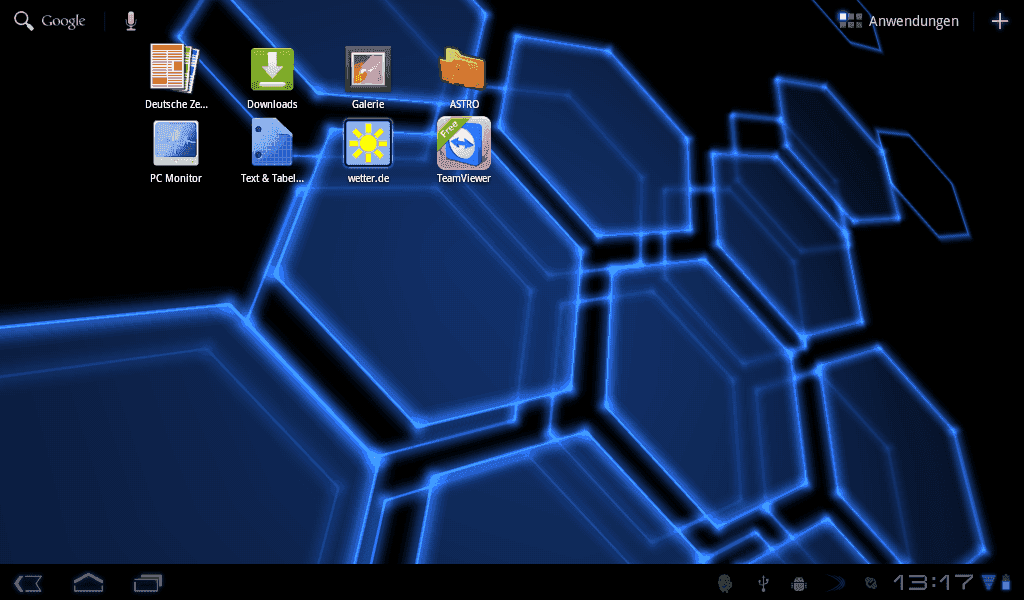Show recent apps
The width and height of the screenshot is (1024, 600).
coord(148,582)
